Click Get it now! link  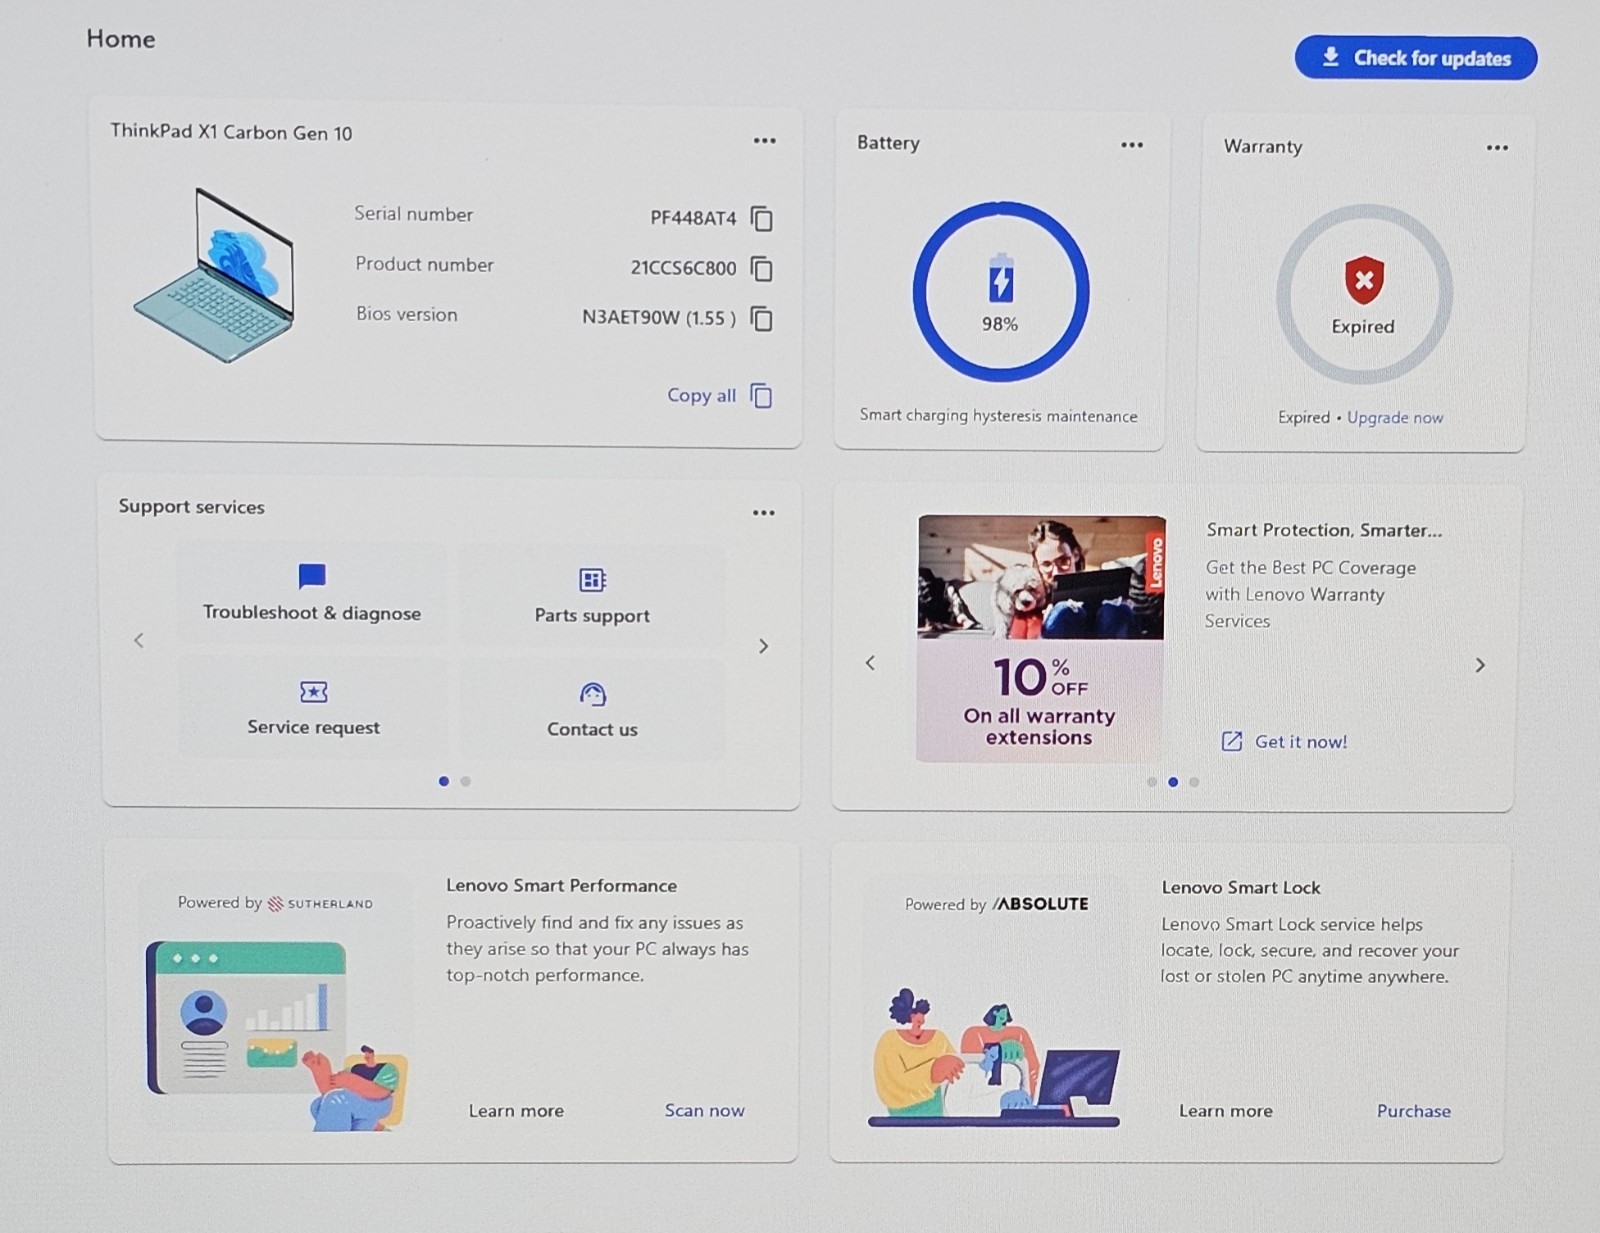[x=1301, y=742]
